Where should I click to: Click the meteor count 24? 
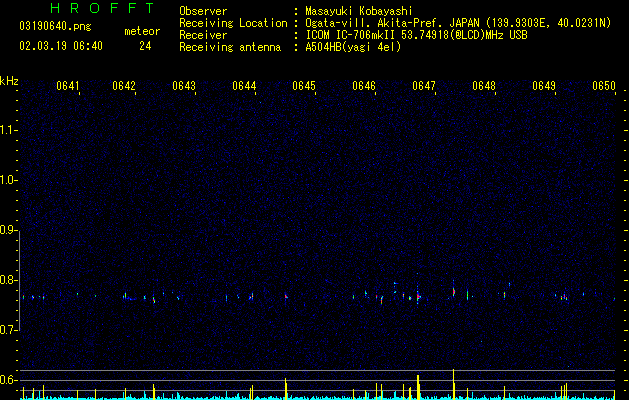coord(145,46)
